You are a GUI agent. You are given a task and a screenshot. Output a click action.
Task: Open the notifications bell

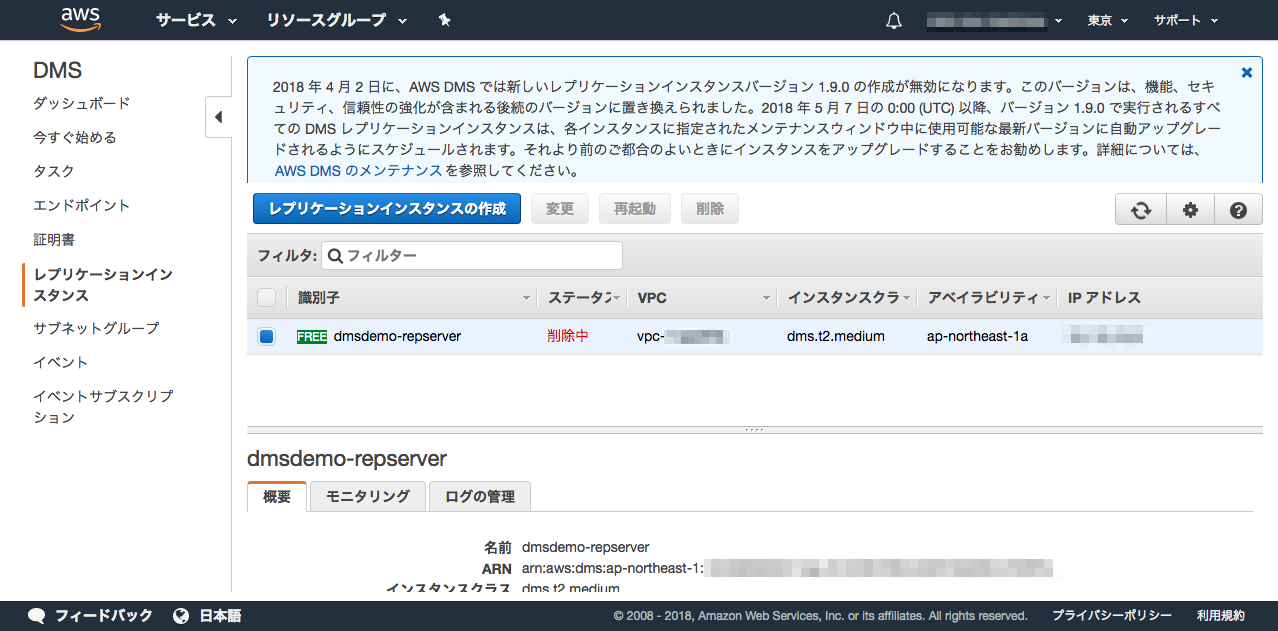click(894, 21)
